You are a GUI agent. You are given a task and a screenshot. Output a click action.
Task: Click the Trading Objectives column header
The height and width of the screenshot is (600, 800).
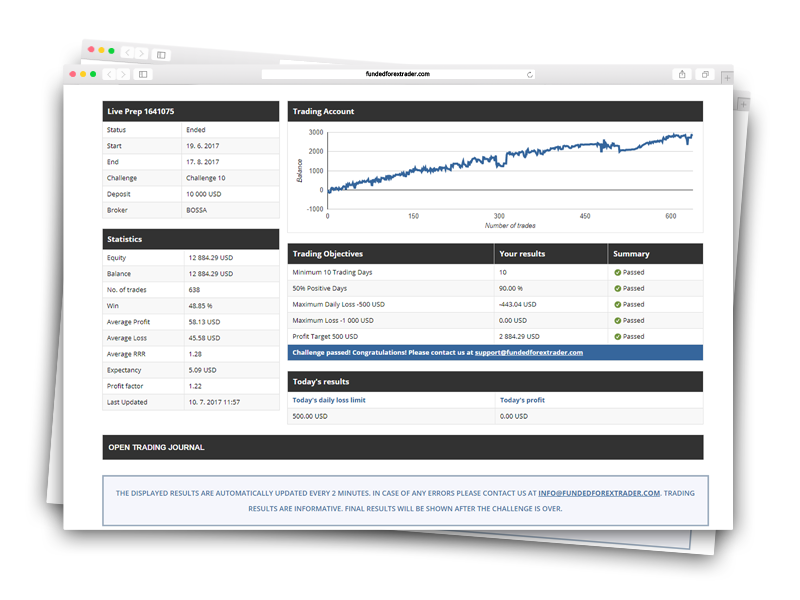pyautogui.click(x=391, y=254)
